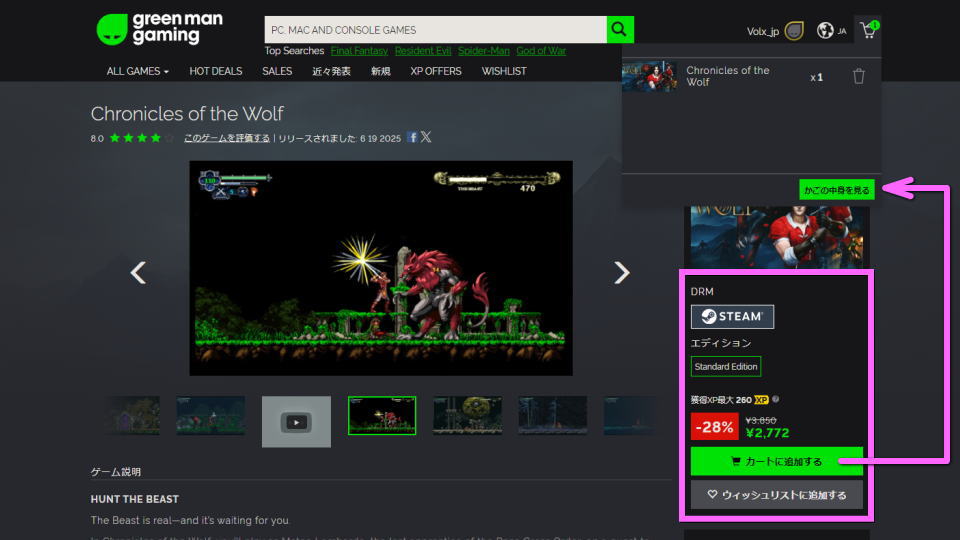
Task: Click the ¥2,772 sale price
Action: [768, 433]
